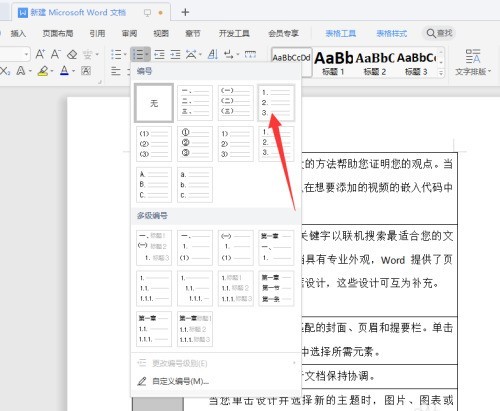Select the 无 (none) numbering option
Image resolution: width=500 pixels, height=411 pixels.
[x=154, y=103]
